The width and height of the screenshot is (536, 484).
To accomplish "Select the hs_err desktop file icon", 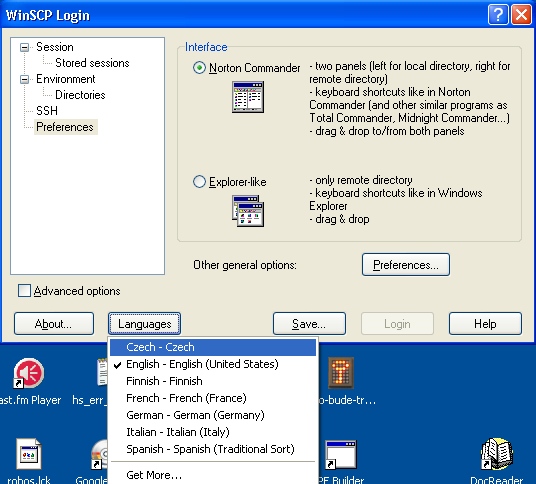I will (x=102, y=372).
